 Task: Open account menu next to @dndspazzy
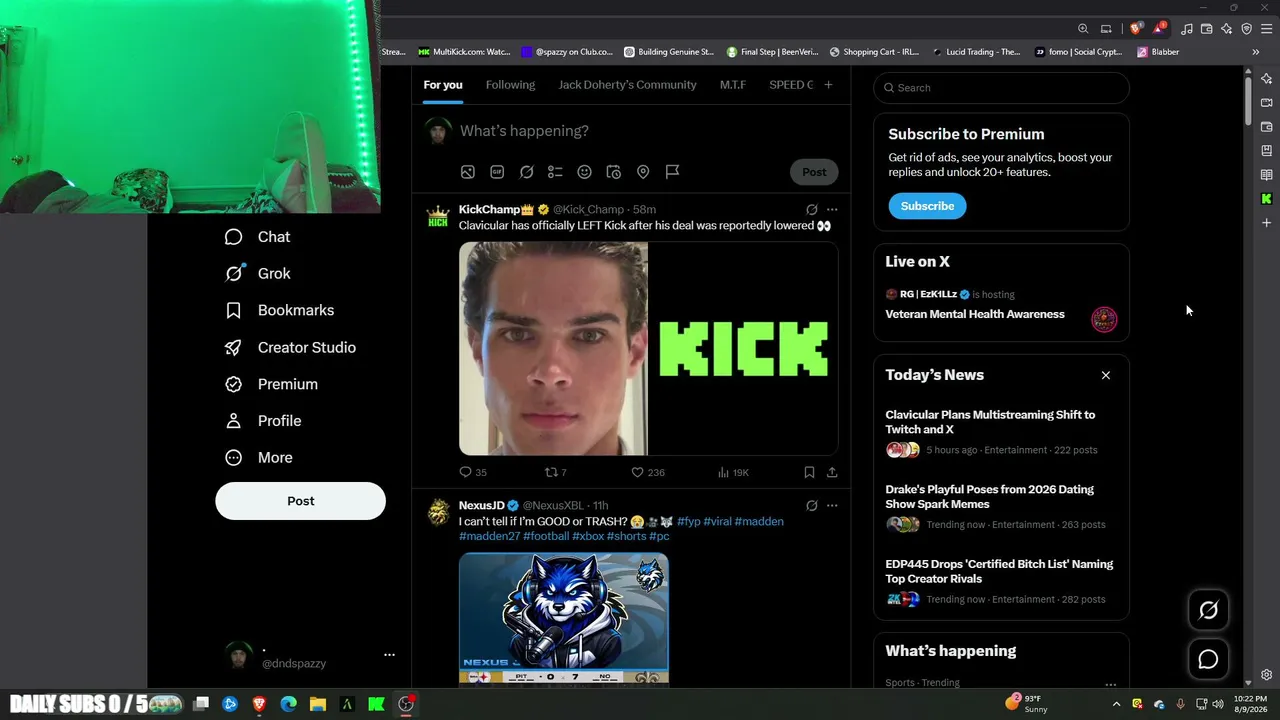pos(389,655)
